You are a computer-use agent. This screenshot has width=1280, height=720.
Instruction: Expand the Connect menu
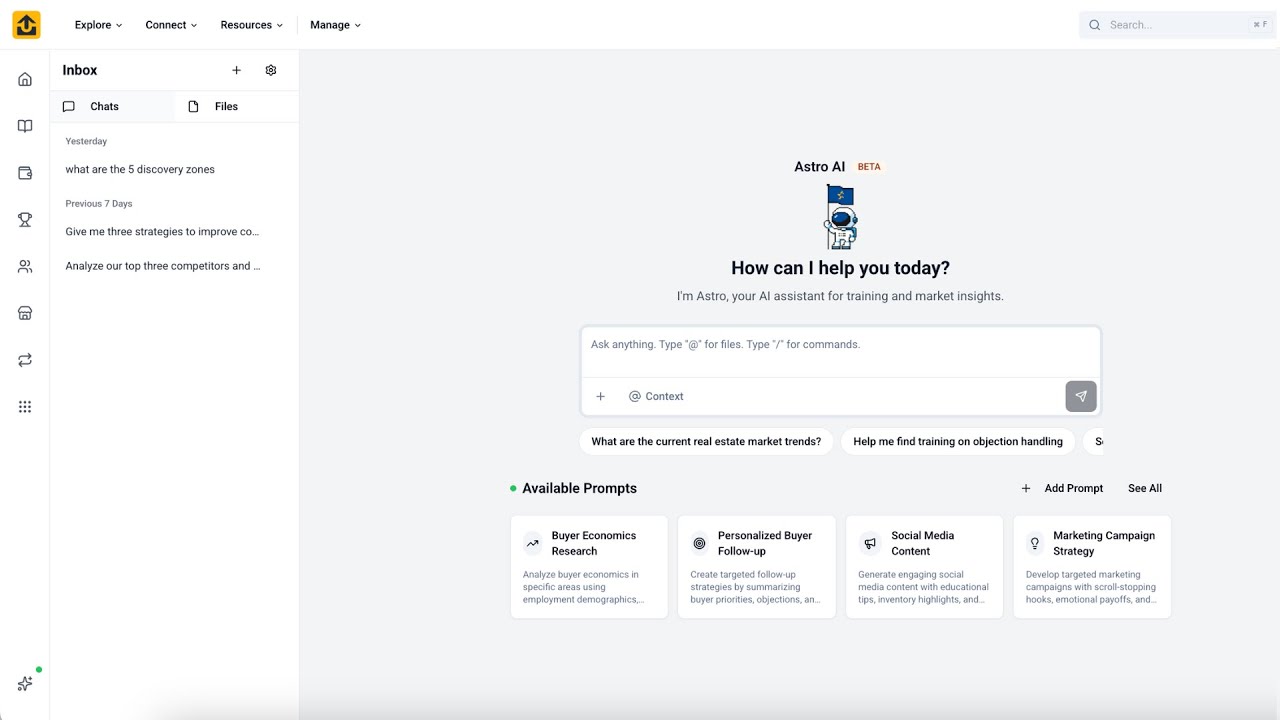(171, 25)
